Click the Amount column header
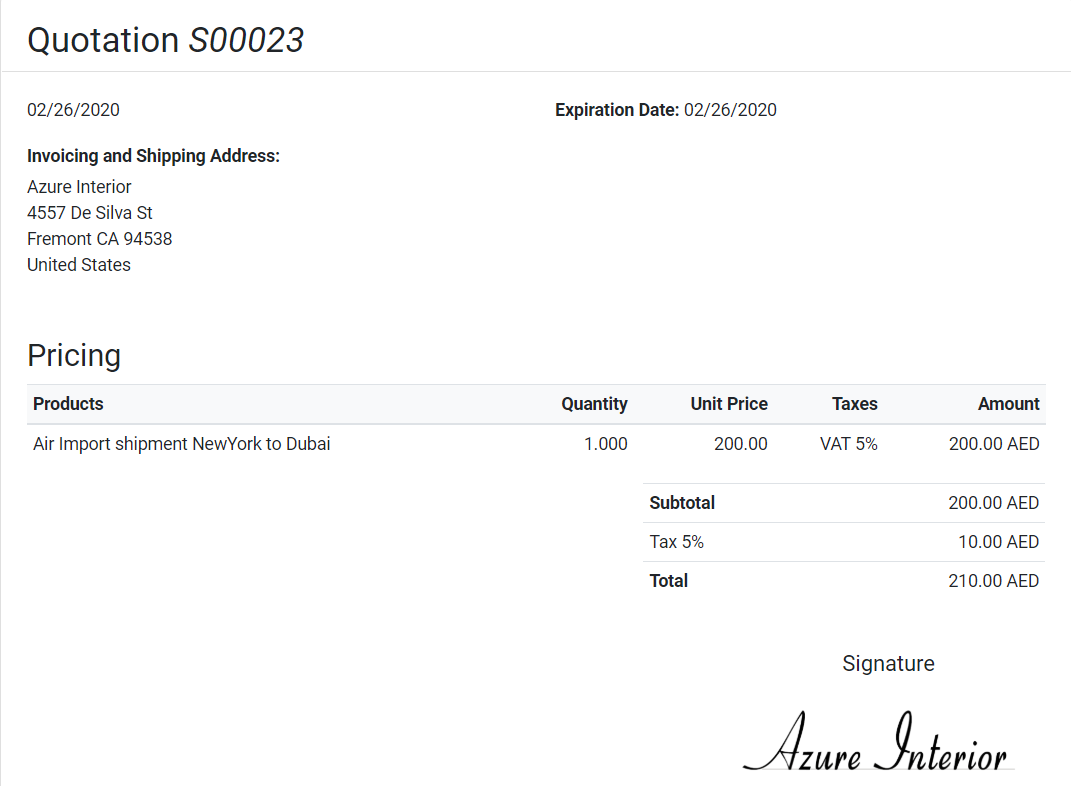 [1008, 404]
